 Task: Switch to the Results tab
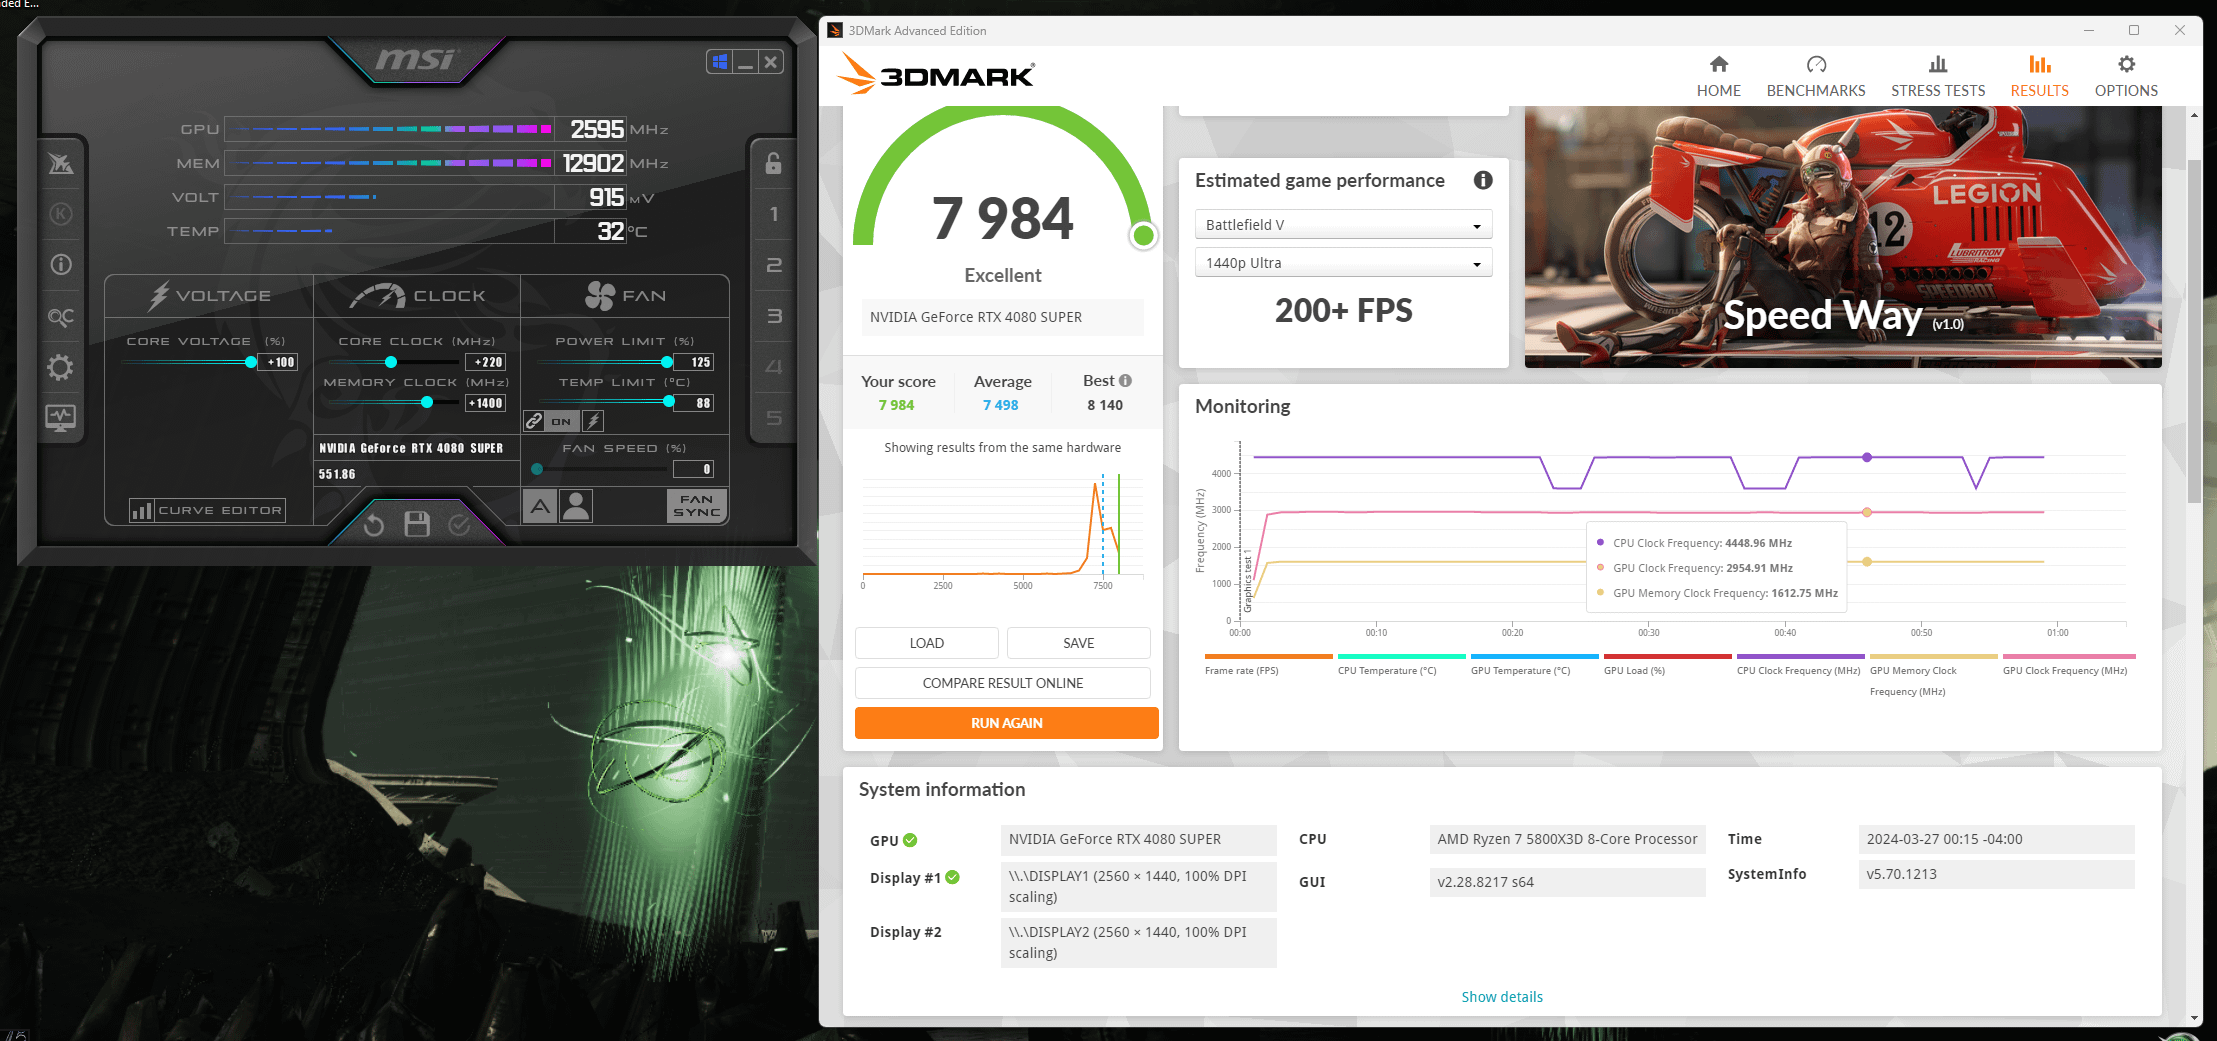(x=2040, y=76)
